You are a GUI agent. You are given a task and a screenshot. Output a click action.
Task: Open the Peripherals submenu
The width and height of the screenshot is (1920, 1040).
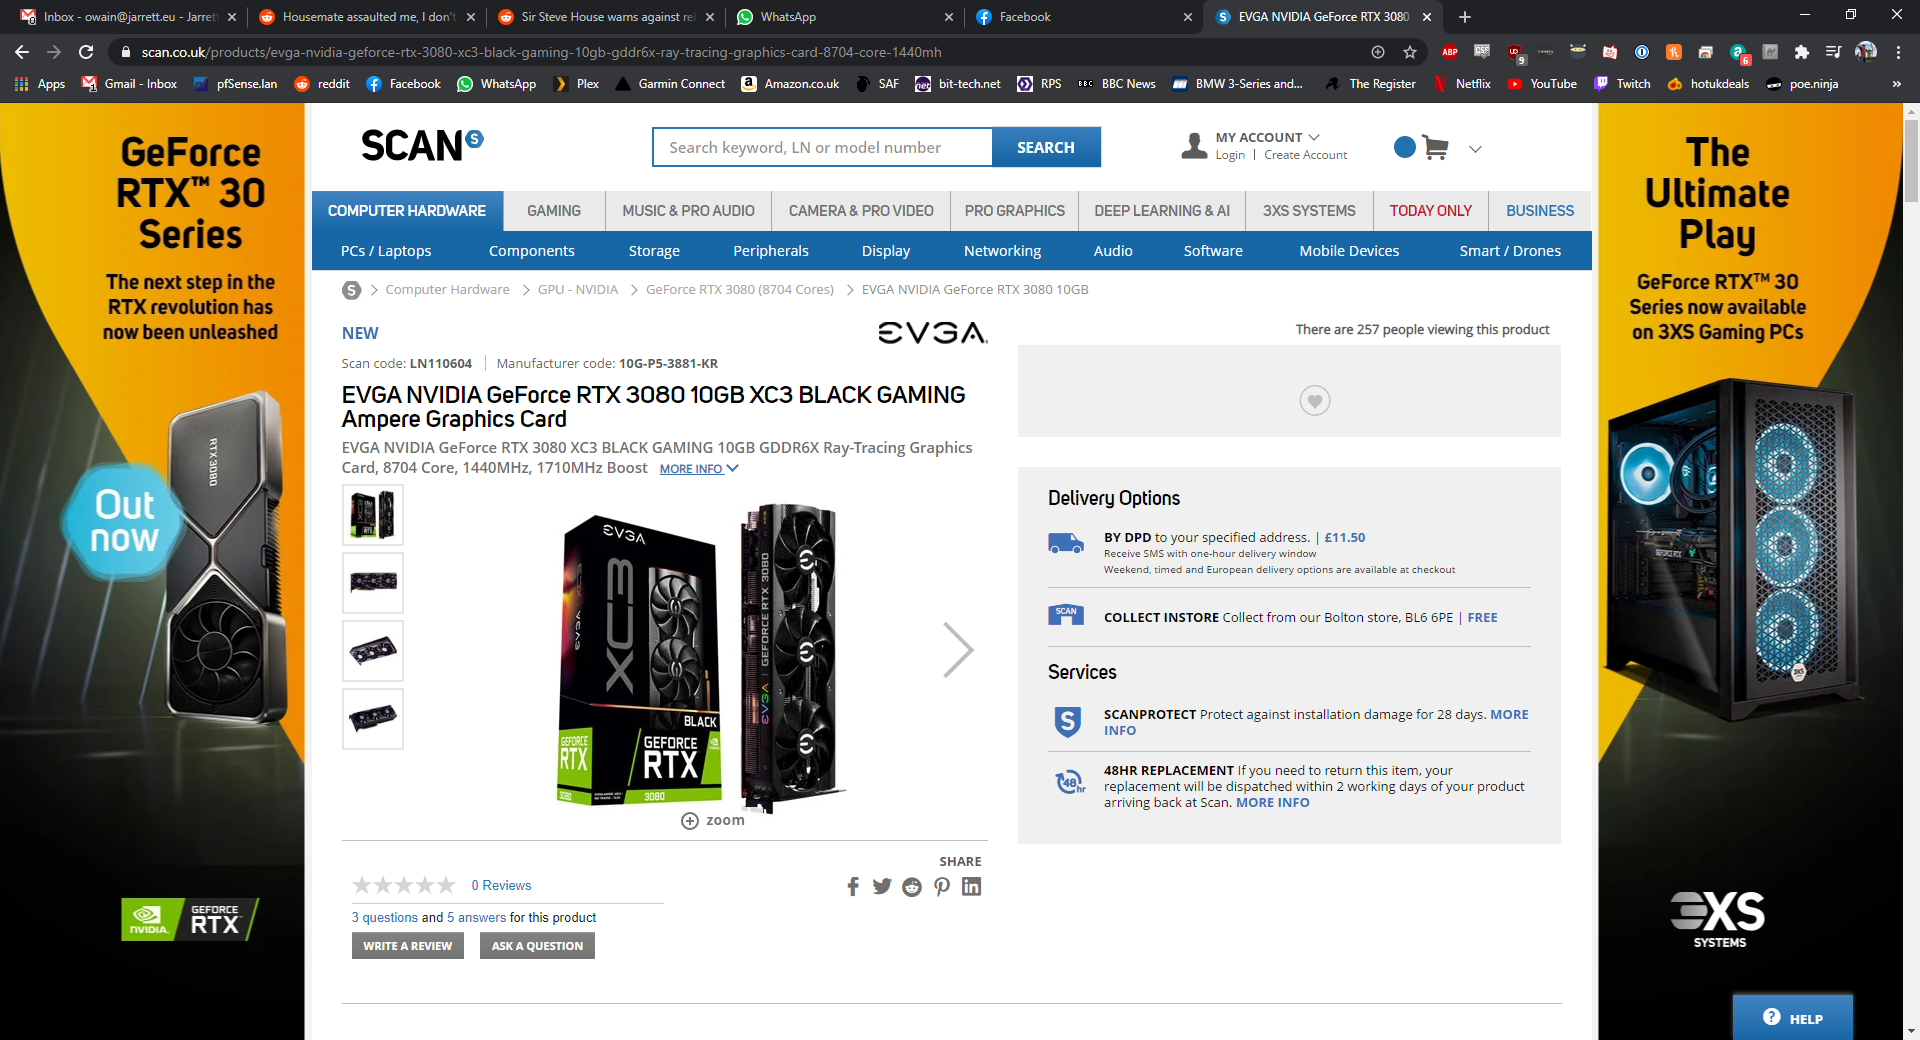coord(771,251)
